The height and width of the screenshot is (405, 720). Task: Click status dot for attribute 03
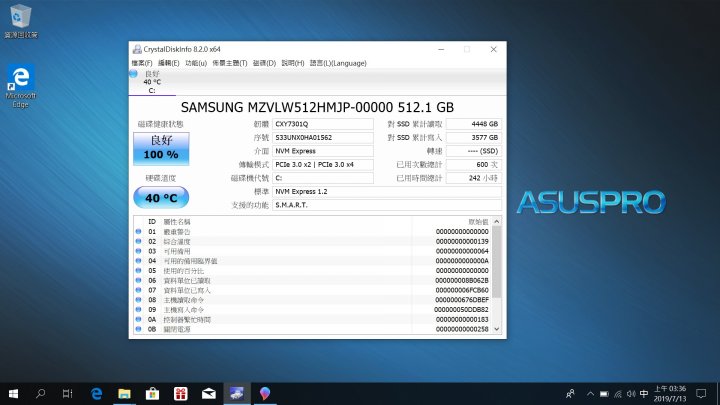point(138,251)
